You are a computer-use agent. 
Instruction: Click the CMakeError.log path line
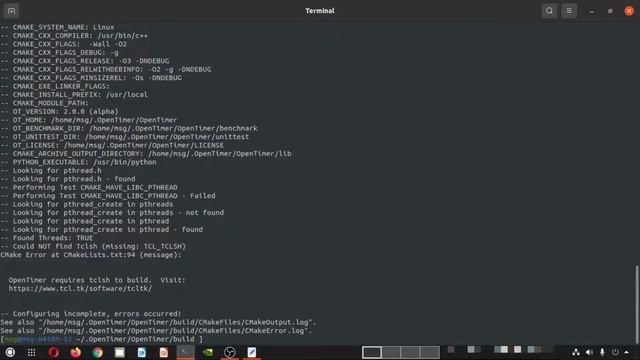point(156,331)
